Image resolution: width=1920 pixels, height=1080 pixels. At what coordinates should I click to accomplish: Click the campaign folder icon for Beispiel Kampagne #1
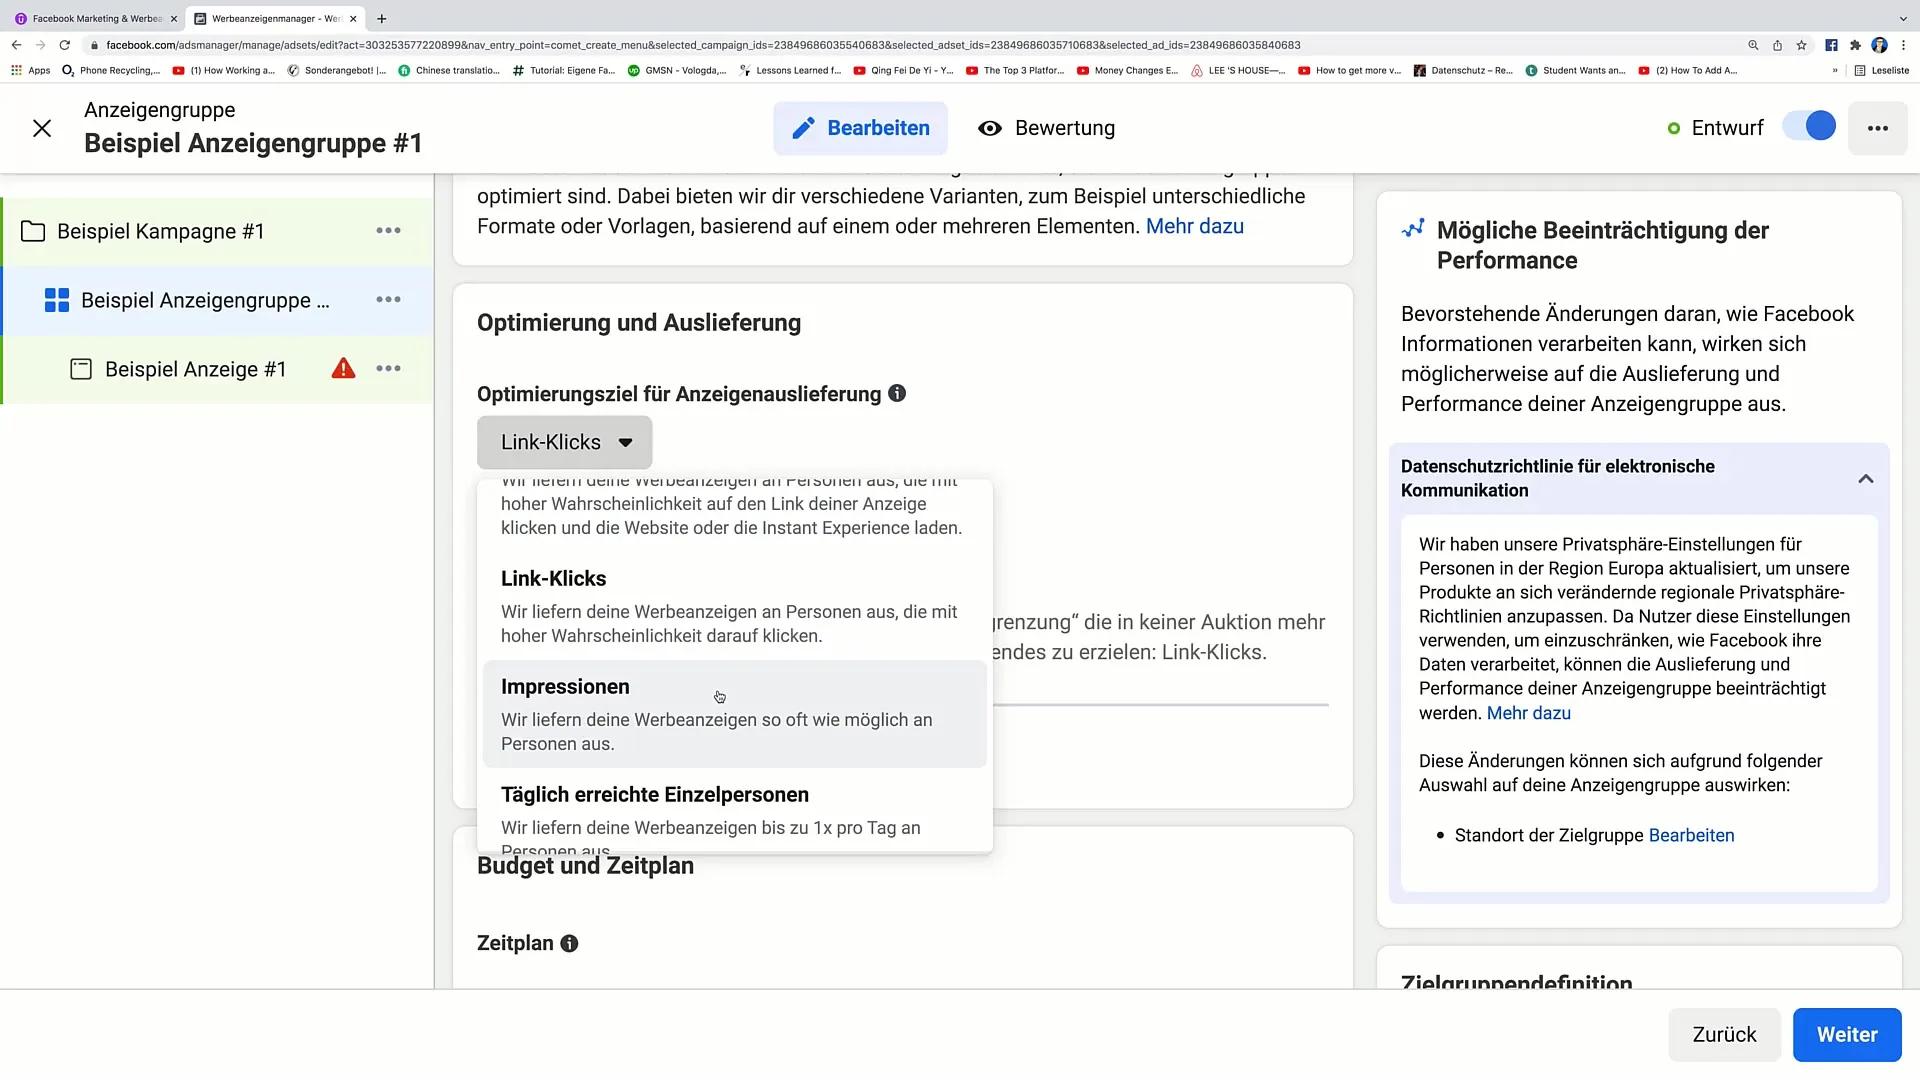tap(34, 231)
